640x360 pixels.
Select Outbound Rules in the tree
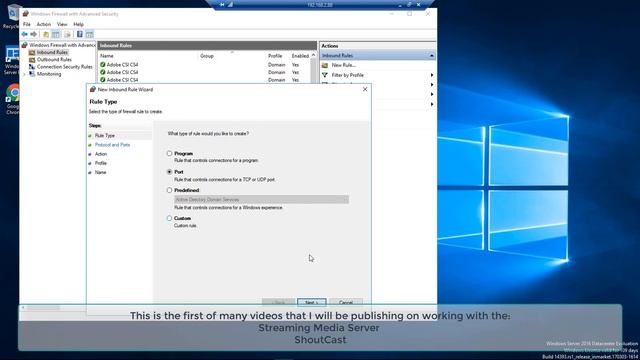[54, 60]
